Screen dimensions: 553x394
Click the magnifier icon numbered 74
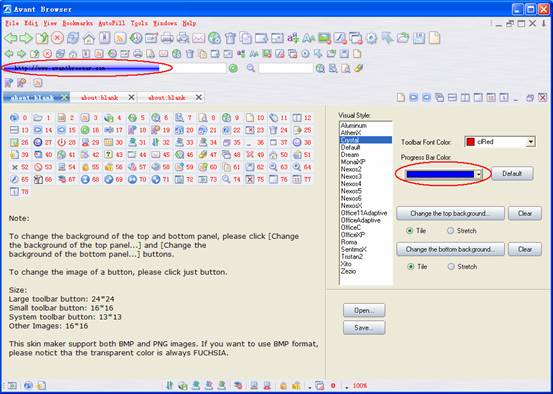click(x=226, y=179)
